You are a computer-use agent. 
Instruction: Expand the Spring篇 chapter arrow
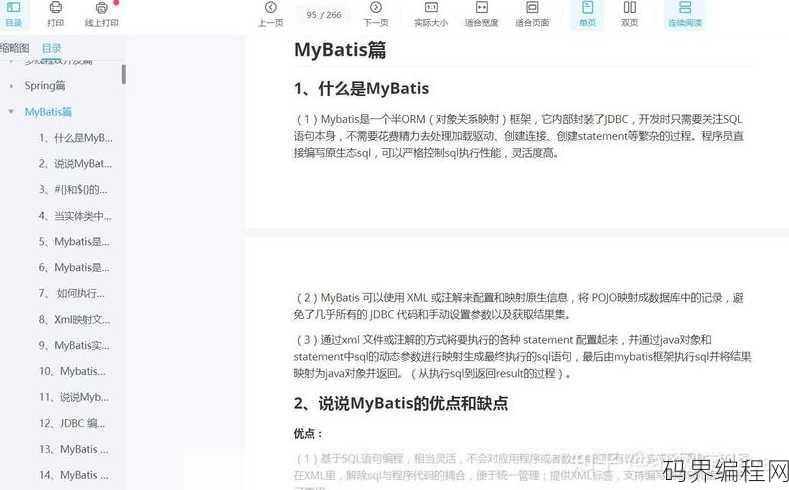click(11, 86)
